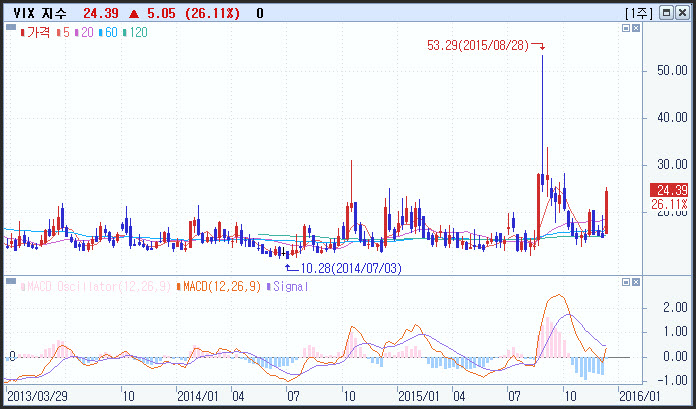
Task: Toggle the 120-period moving average legend
Action: coord(135,32)
